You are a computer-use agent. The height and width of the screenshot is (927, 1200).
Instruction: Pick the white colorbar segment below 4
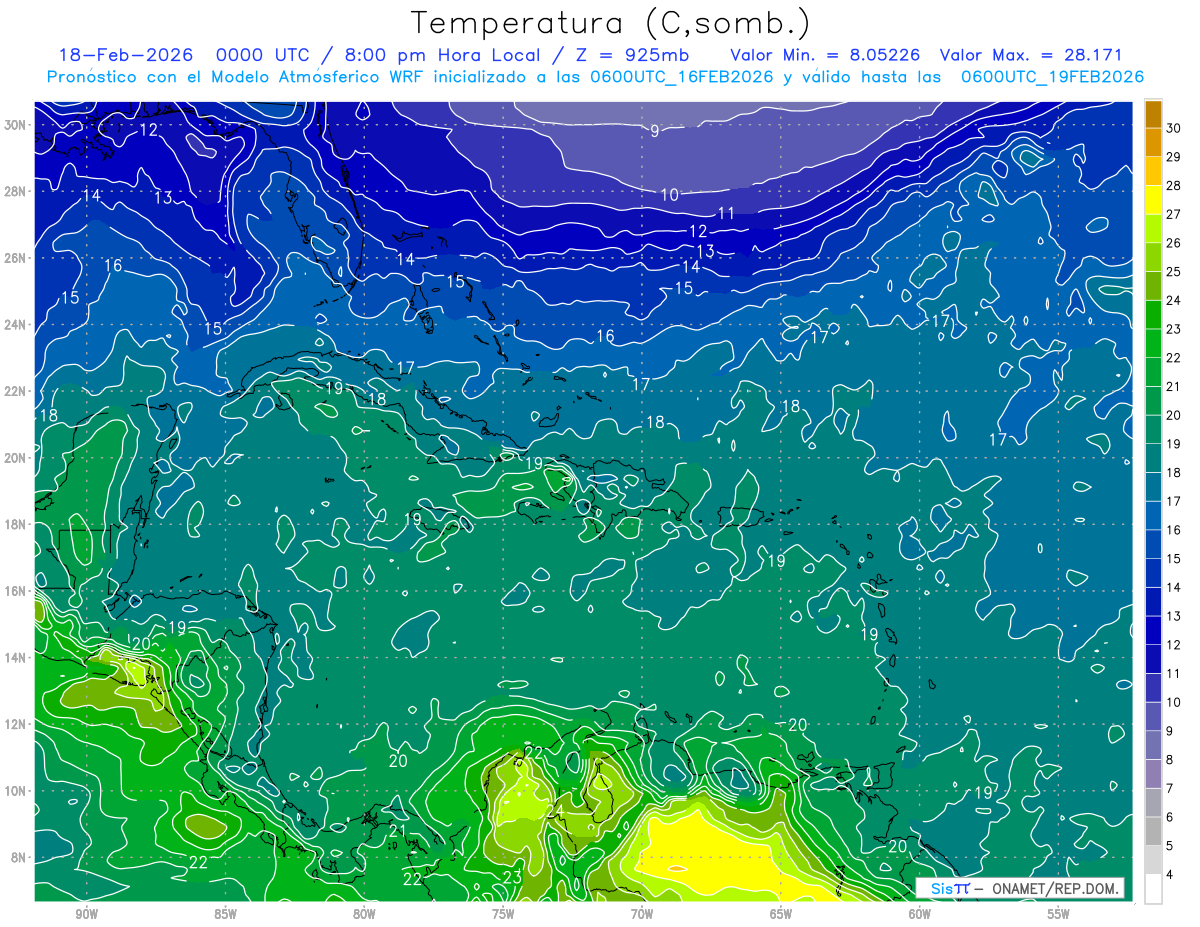click(1153, 889)
